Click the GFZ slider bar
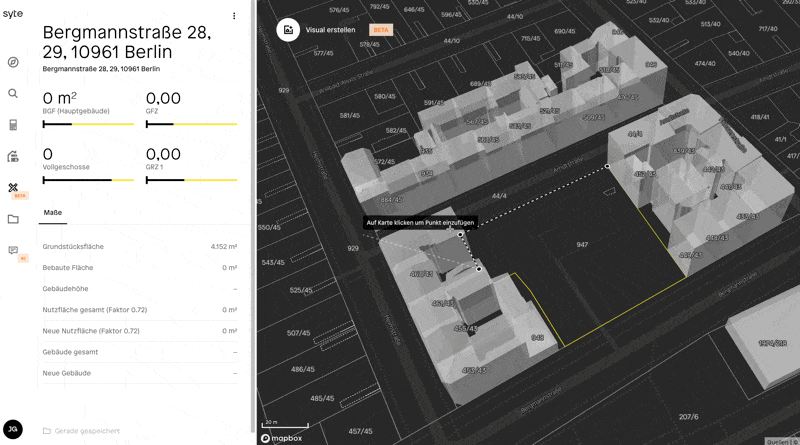The image size is (800, 445). point(191,124)
